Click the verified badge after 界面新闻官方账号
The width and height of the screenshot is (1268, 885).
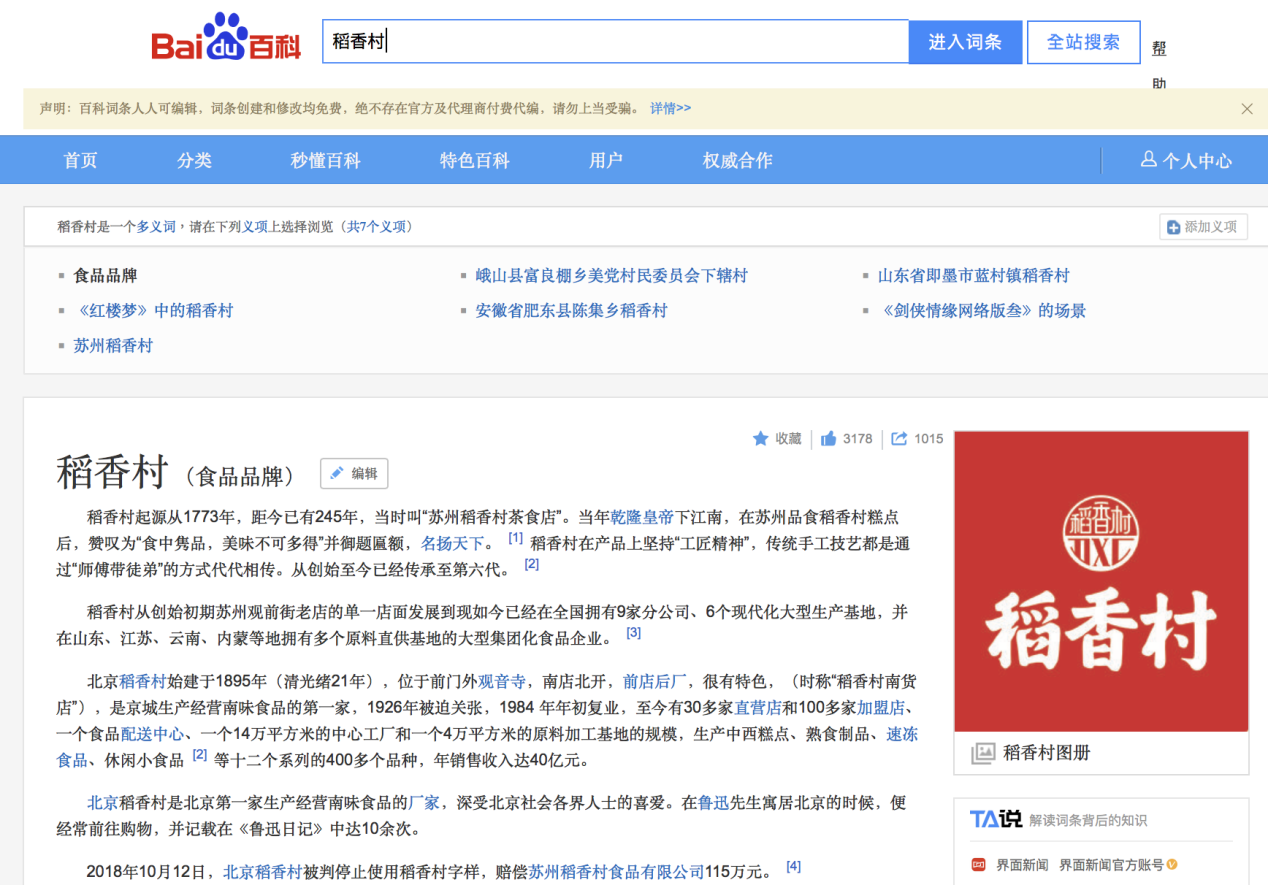click(1171, 865)
